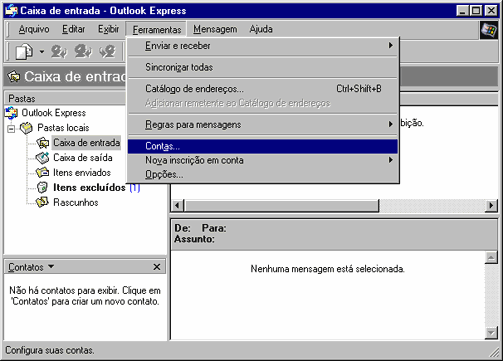Expand the Nova inscrição em conta submenu

pyautogui.click(x=263, y=160)
